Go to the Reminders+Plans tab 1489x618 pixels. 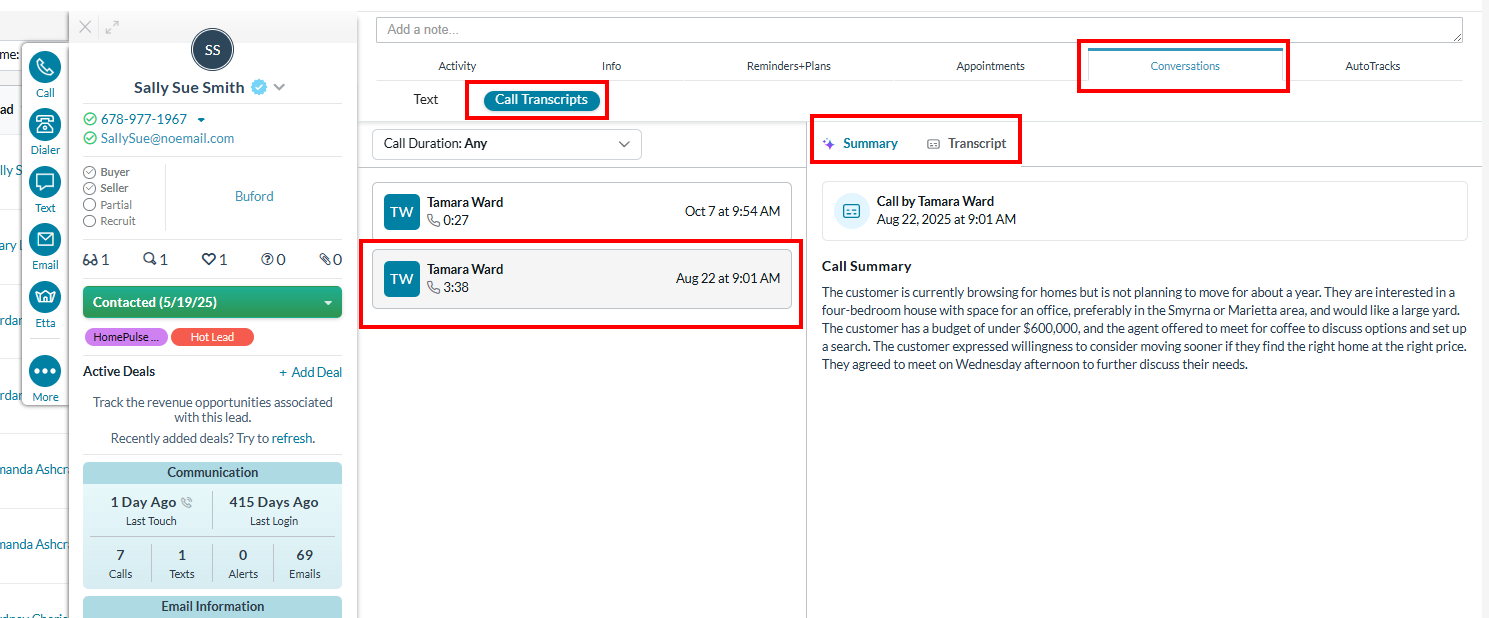[x=789, y=66]
